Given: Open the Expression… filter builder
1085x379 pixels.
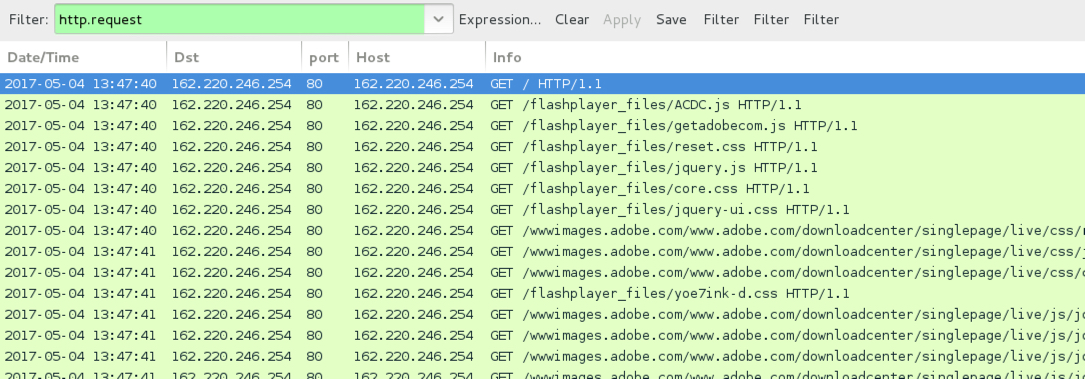Looking at the screenshot, I should tap(500, 19).
